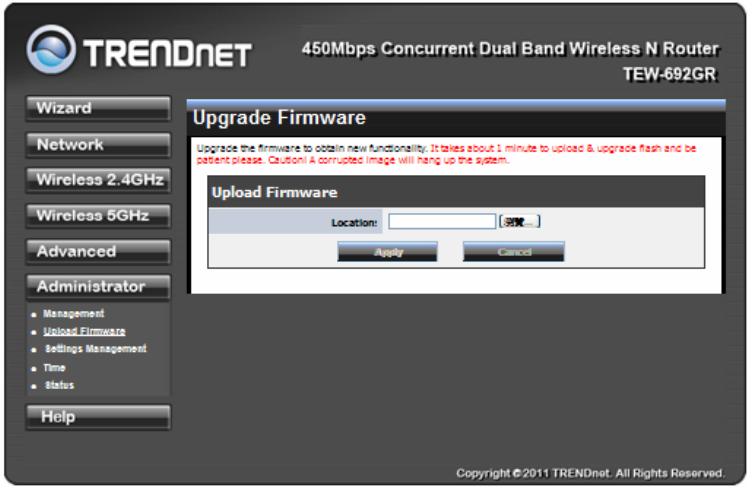The height and width of the screenshot is (487, 748).
Task: Apply the firmware upload
Action: point(387,251)
